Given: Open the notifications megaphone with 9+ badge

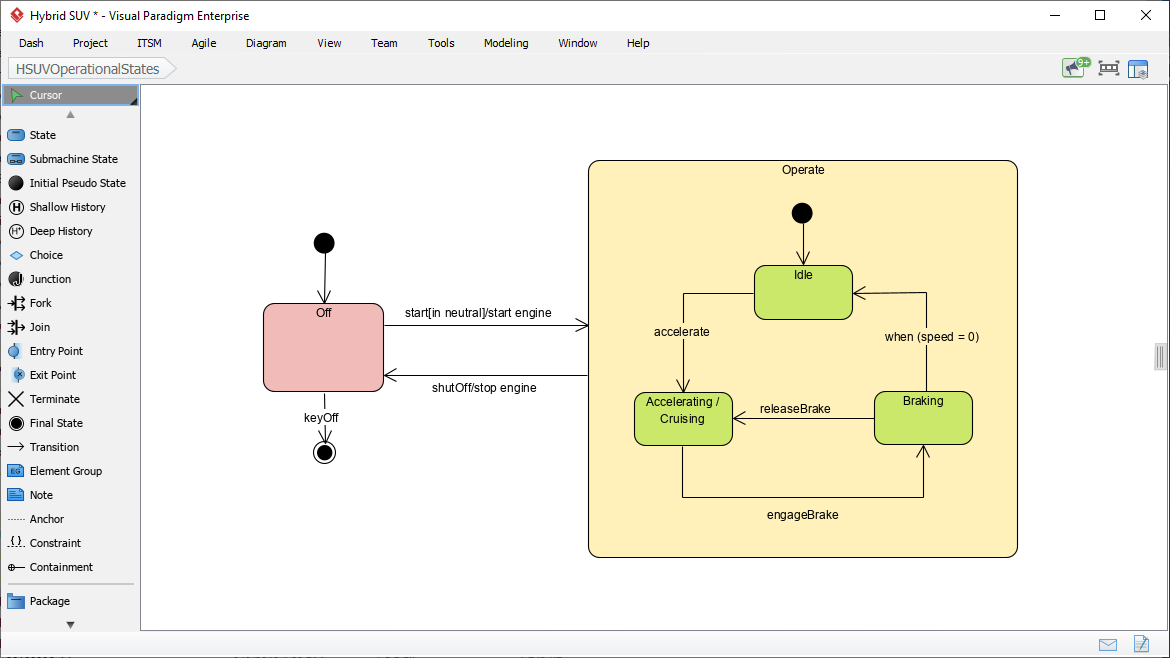Looking at the screenshot, I should pos(1074,67).
